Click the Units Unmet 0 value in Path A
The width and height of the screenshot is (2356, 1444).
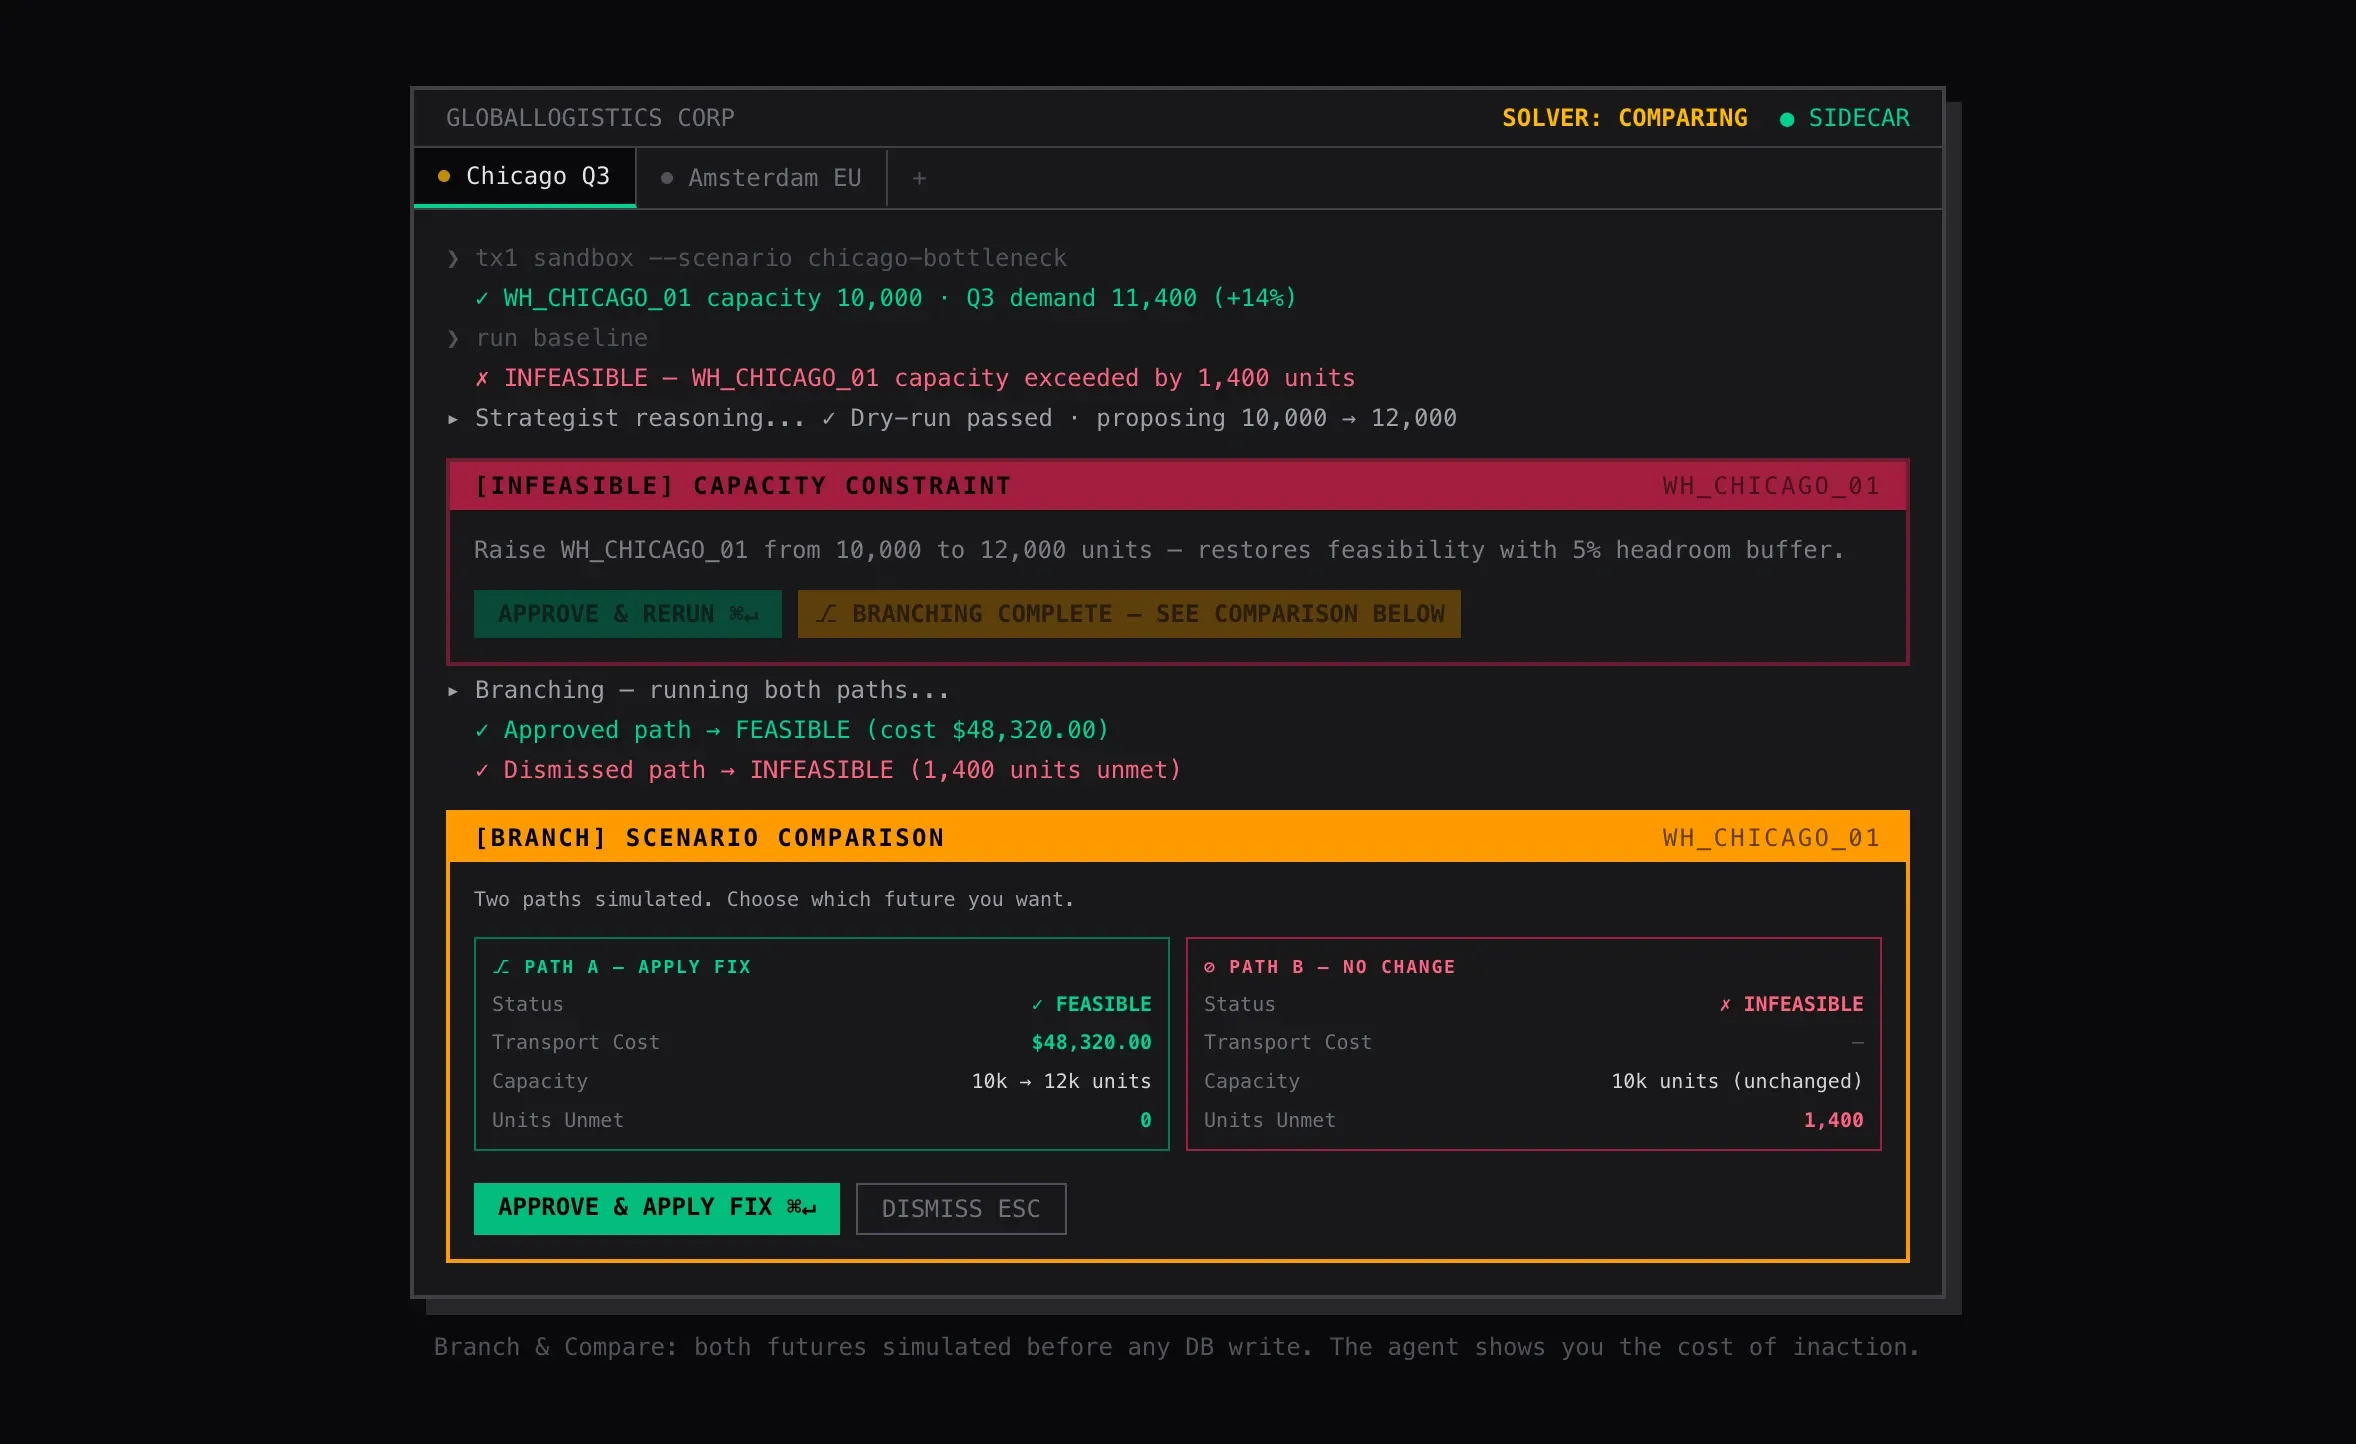pyautogui.click(x=1146, y=1120)
